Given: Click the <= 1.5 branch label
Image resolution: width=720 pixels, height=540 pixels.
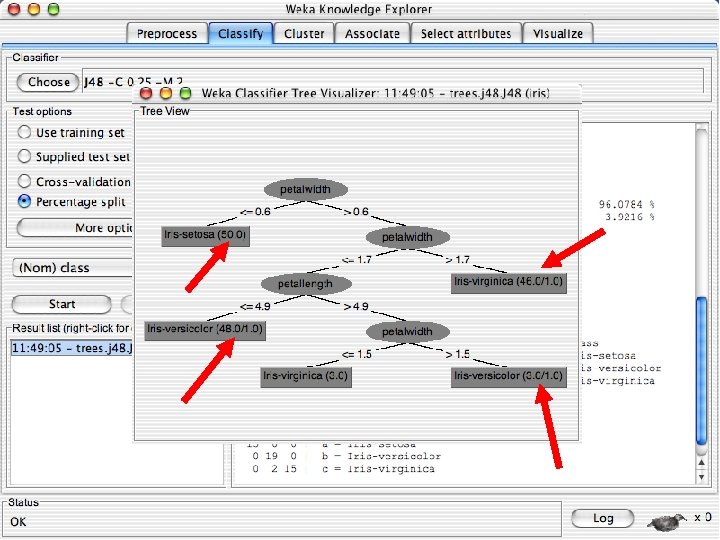Looking at the screenshot, I should [356, 354].
